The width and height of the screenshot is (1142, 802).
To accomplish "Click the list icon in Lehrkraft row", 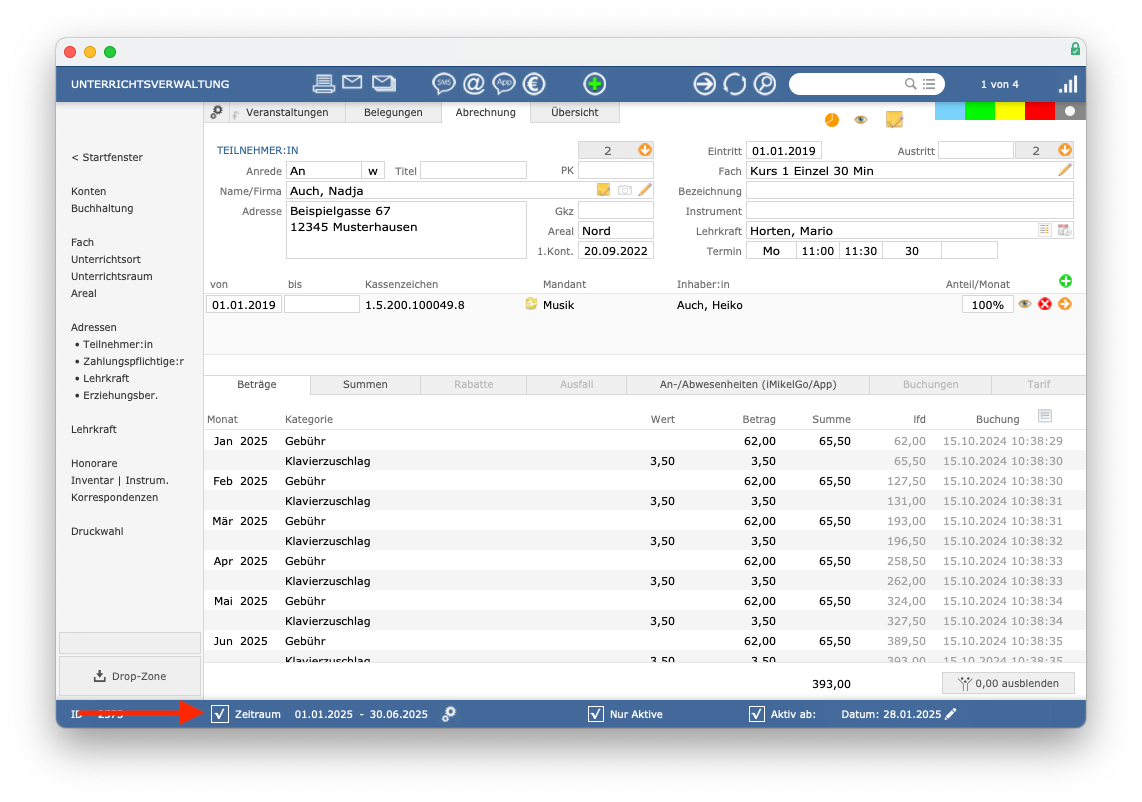I will point(1044,230).
